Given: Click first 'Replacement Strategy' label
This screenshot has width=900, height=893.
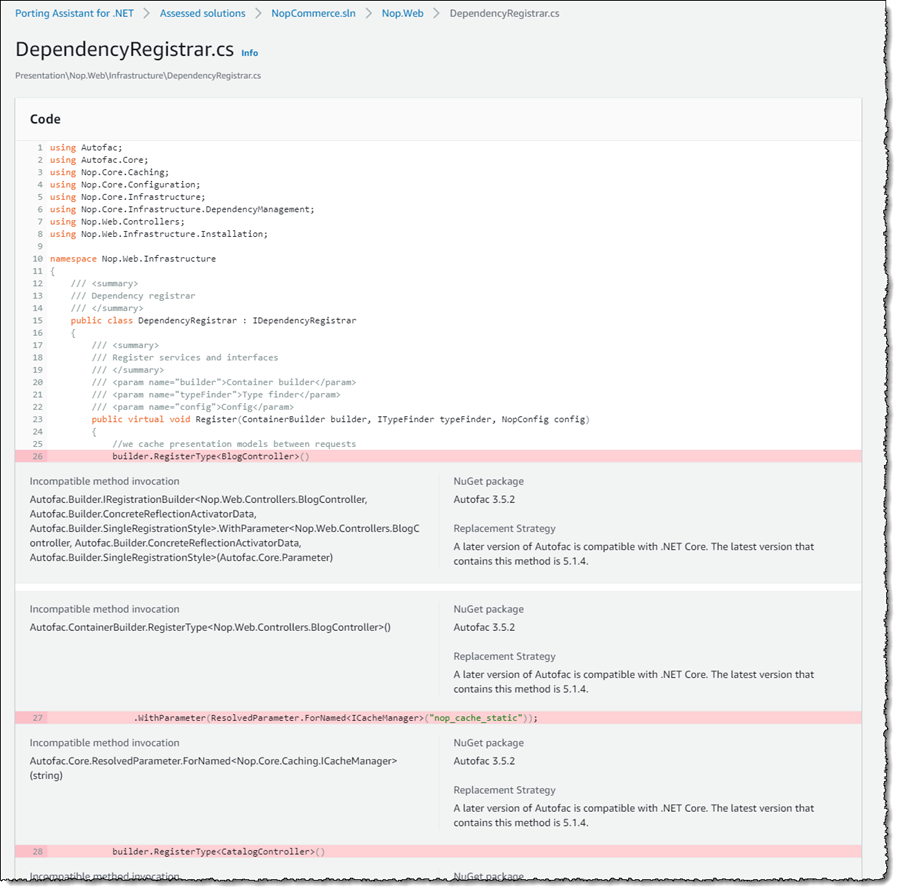Looking at the screenshot, I should [x=505, y=529].
